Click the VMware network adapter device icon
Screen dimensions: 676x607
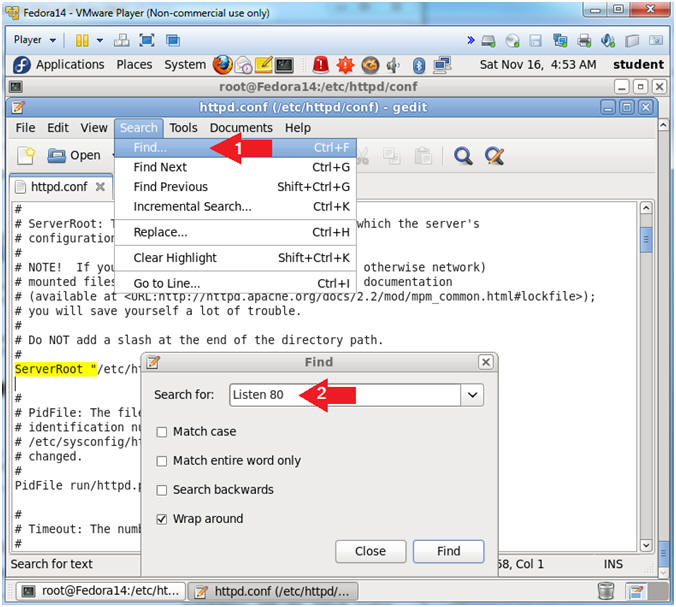tap(560, 41)
